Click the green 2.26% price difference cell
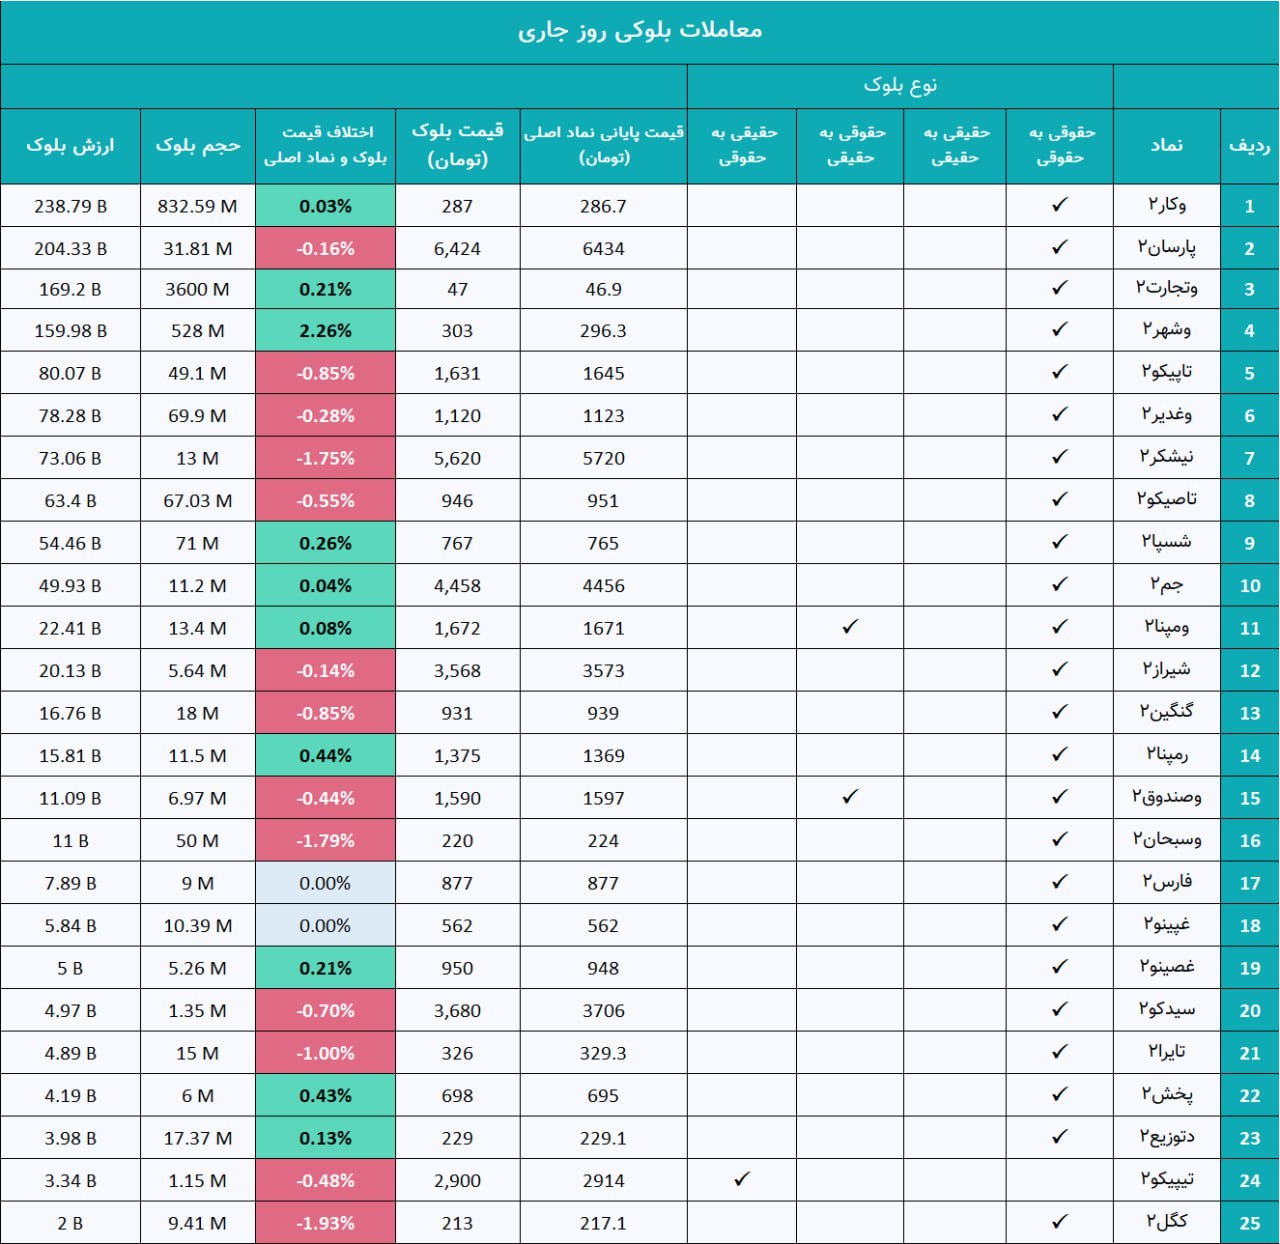This screenshot has height=1244, width=1280. (325, 330)
